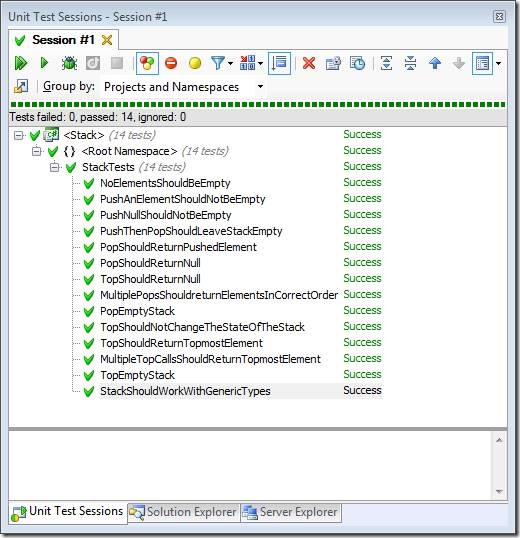
Task: Toggle show all tests colored balls filter
Action: (147, 63)
